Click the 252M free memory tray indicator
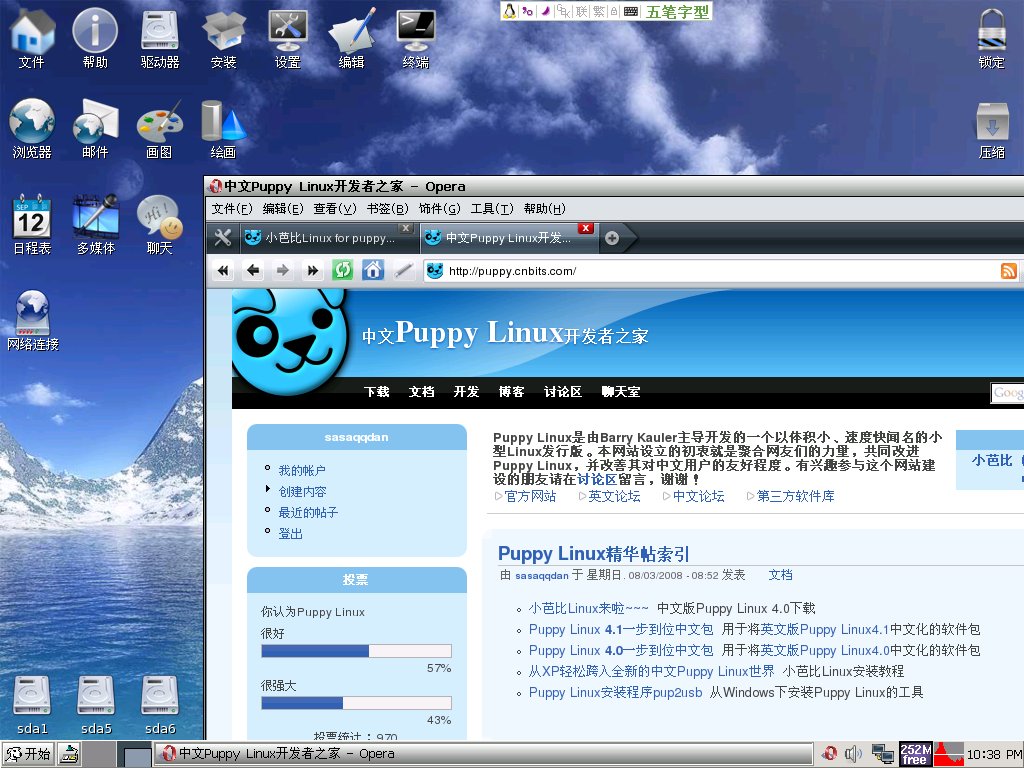 (x=916, y=754)
